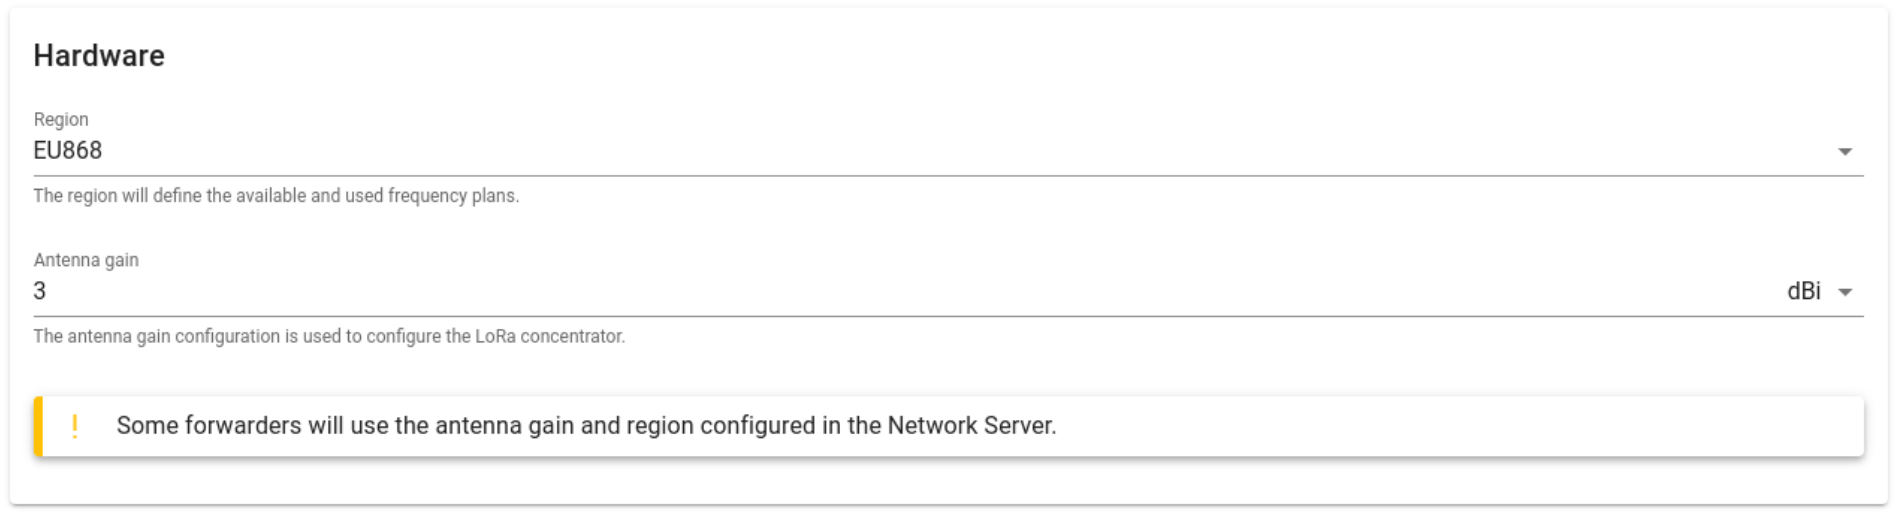1894x514 pixels.
Task: Click the dBi unit label
Action: tap(1803, 291)
